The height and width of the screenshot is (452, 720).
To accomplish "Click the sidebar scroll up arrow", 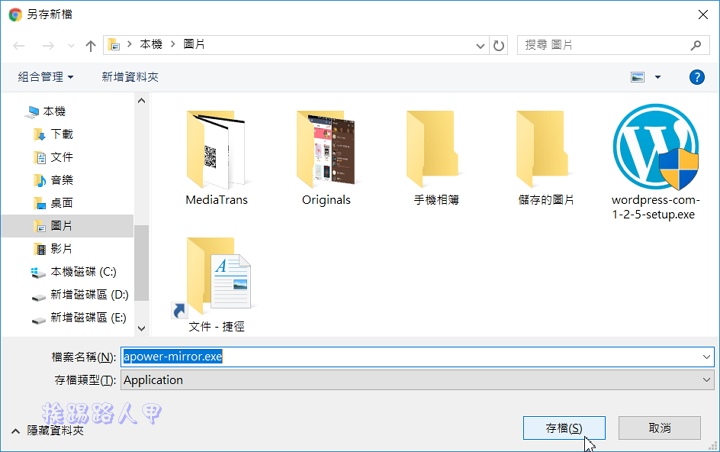I will point(141,101).
